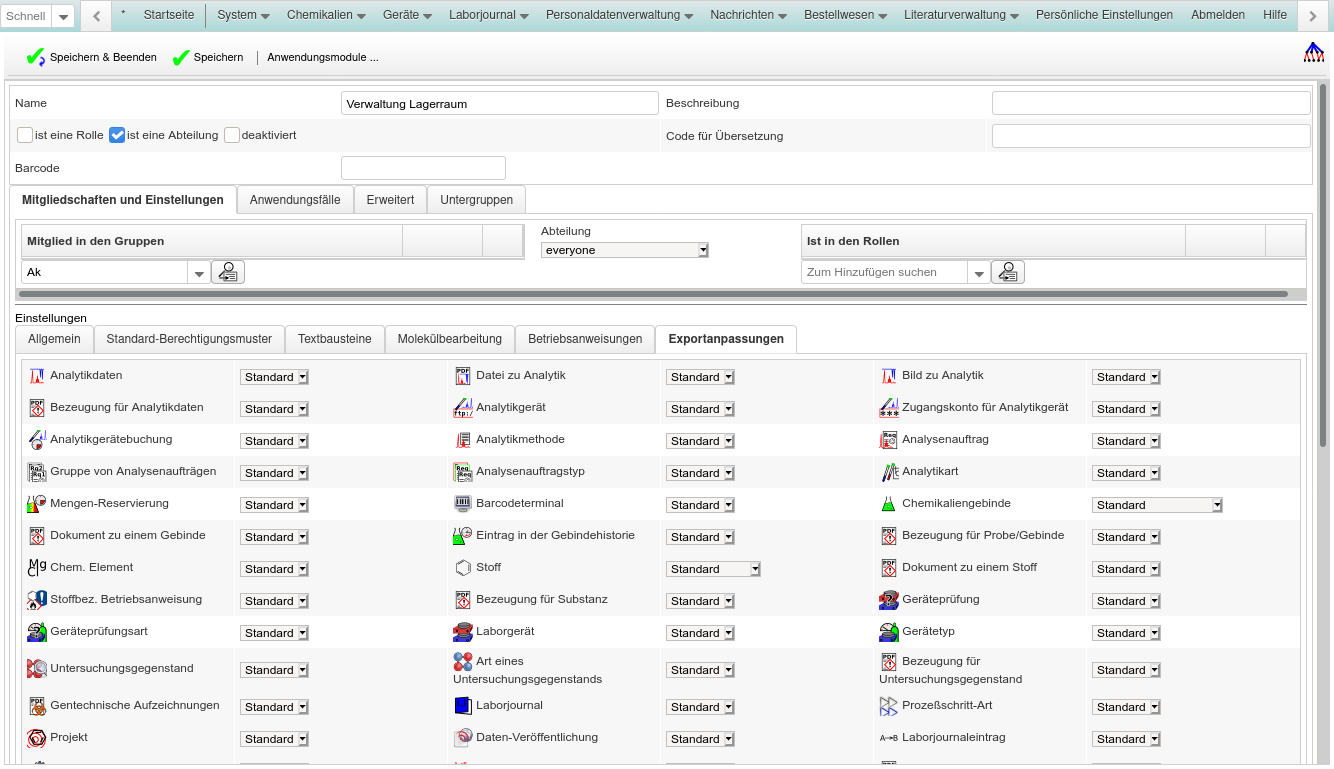The image size is (1334, 769).
Task: Switch to the Anwendungsfälle tab
Action: [295, 200]
